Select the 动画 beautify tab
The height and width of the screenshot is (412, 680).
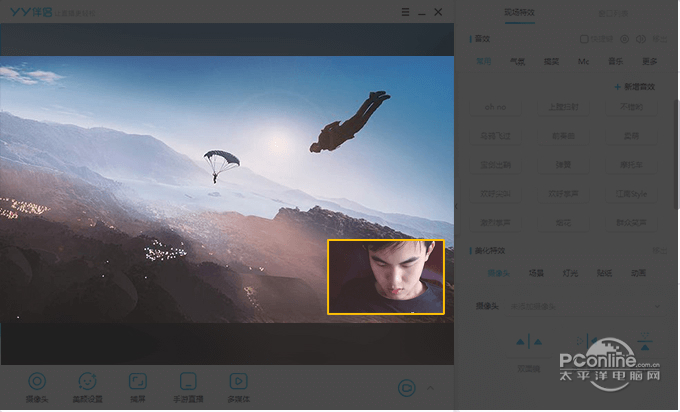click(x=638, y=273)
